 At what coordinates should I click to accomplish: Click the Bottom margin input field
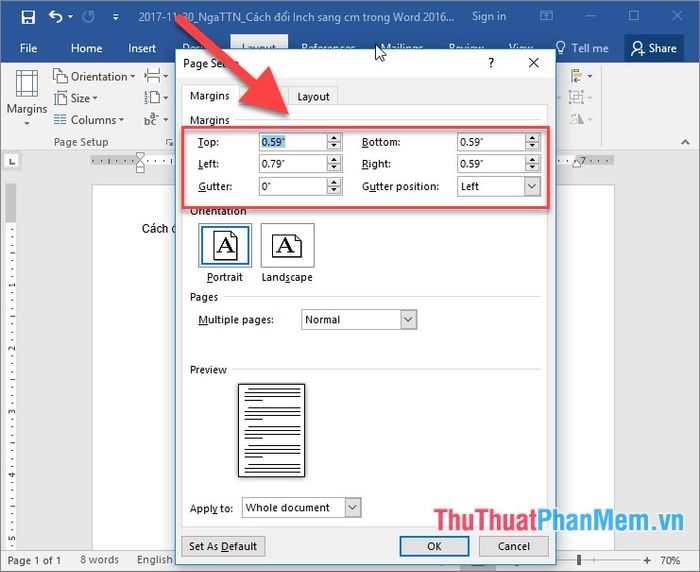click(x=491, y=142)
